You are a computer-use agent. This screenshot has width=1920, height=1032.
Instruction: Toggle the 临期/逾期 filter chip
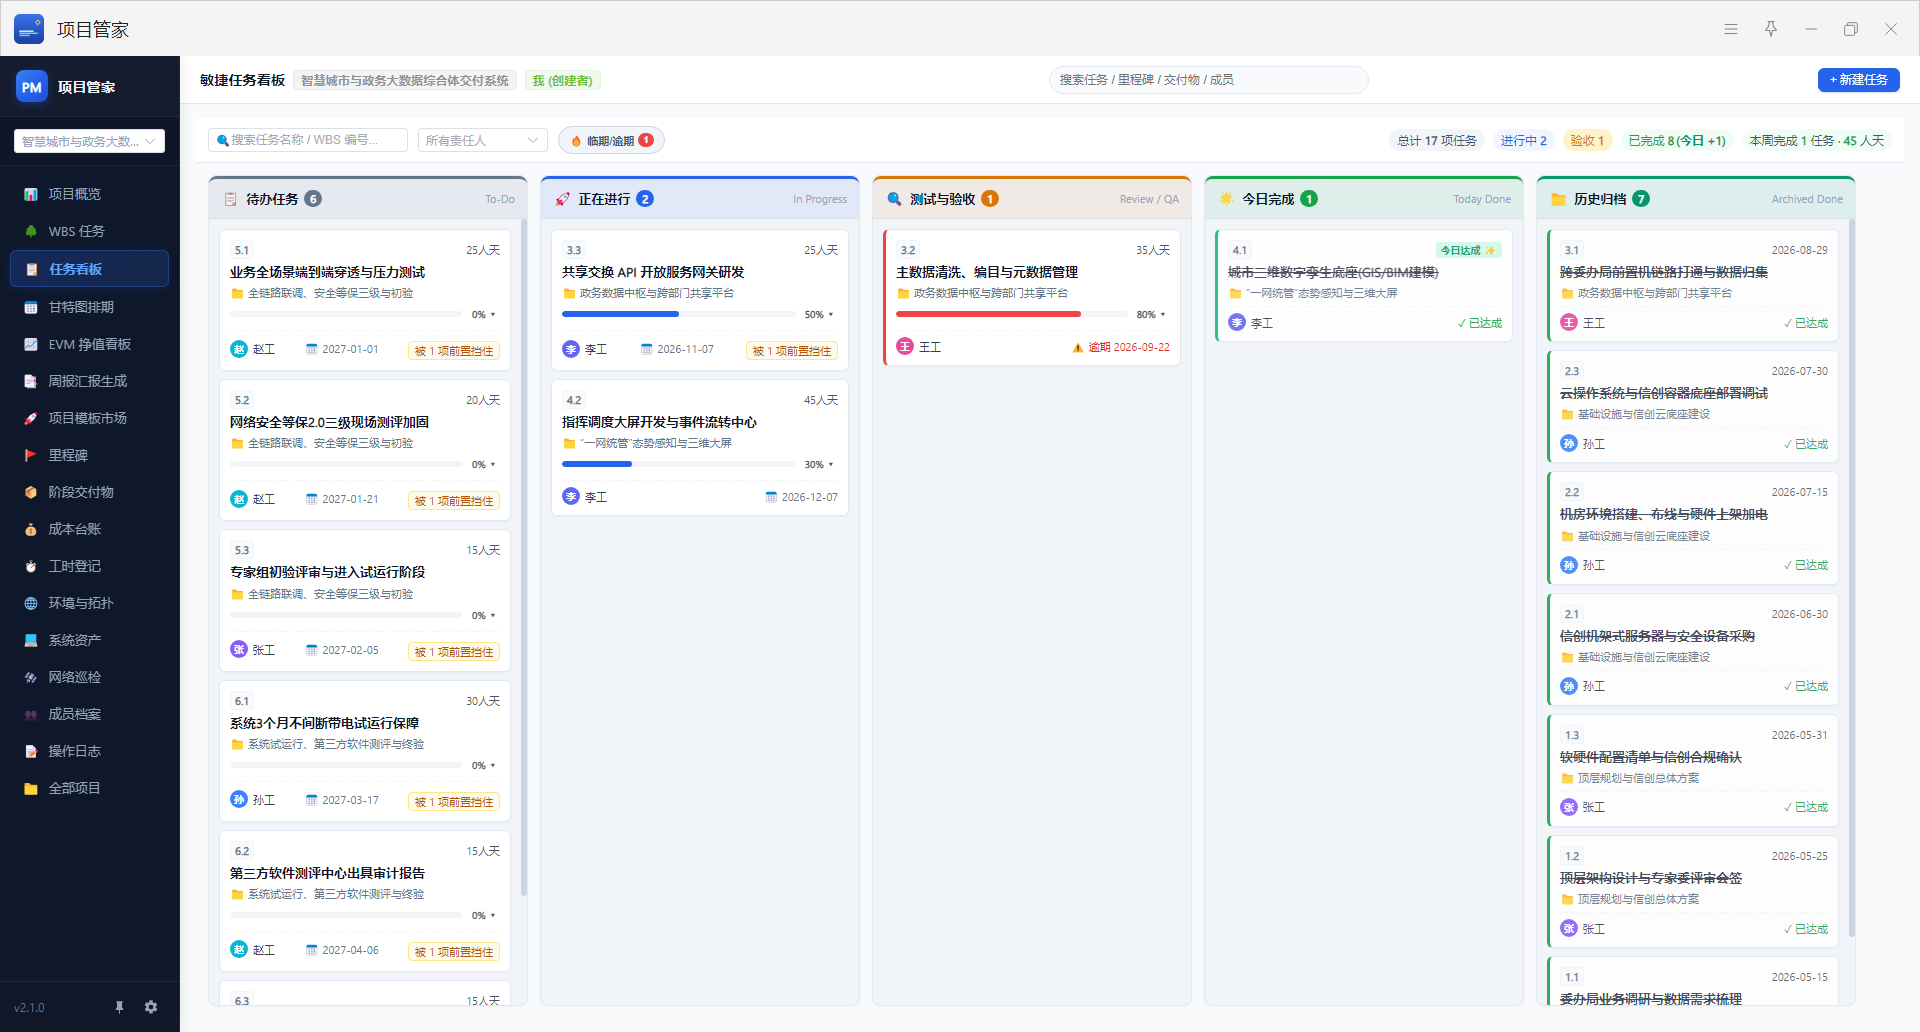(x=611, y=140)
